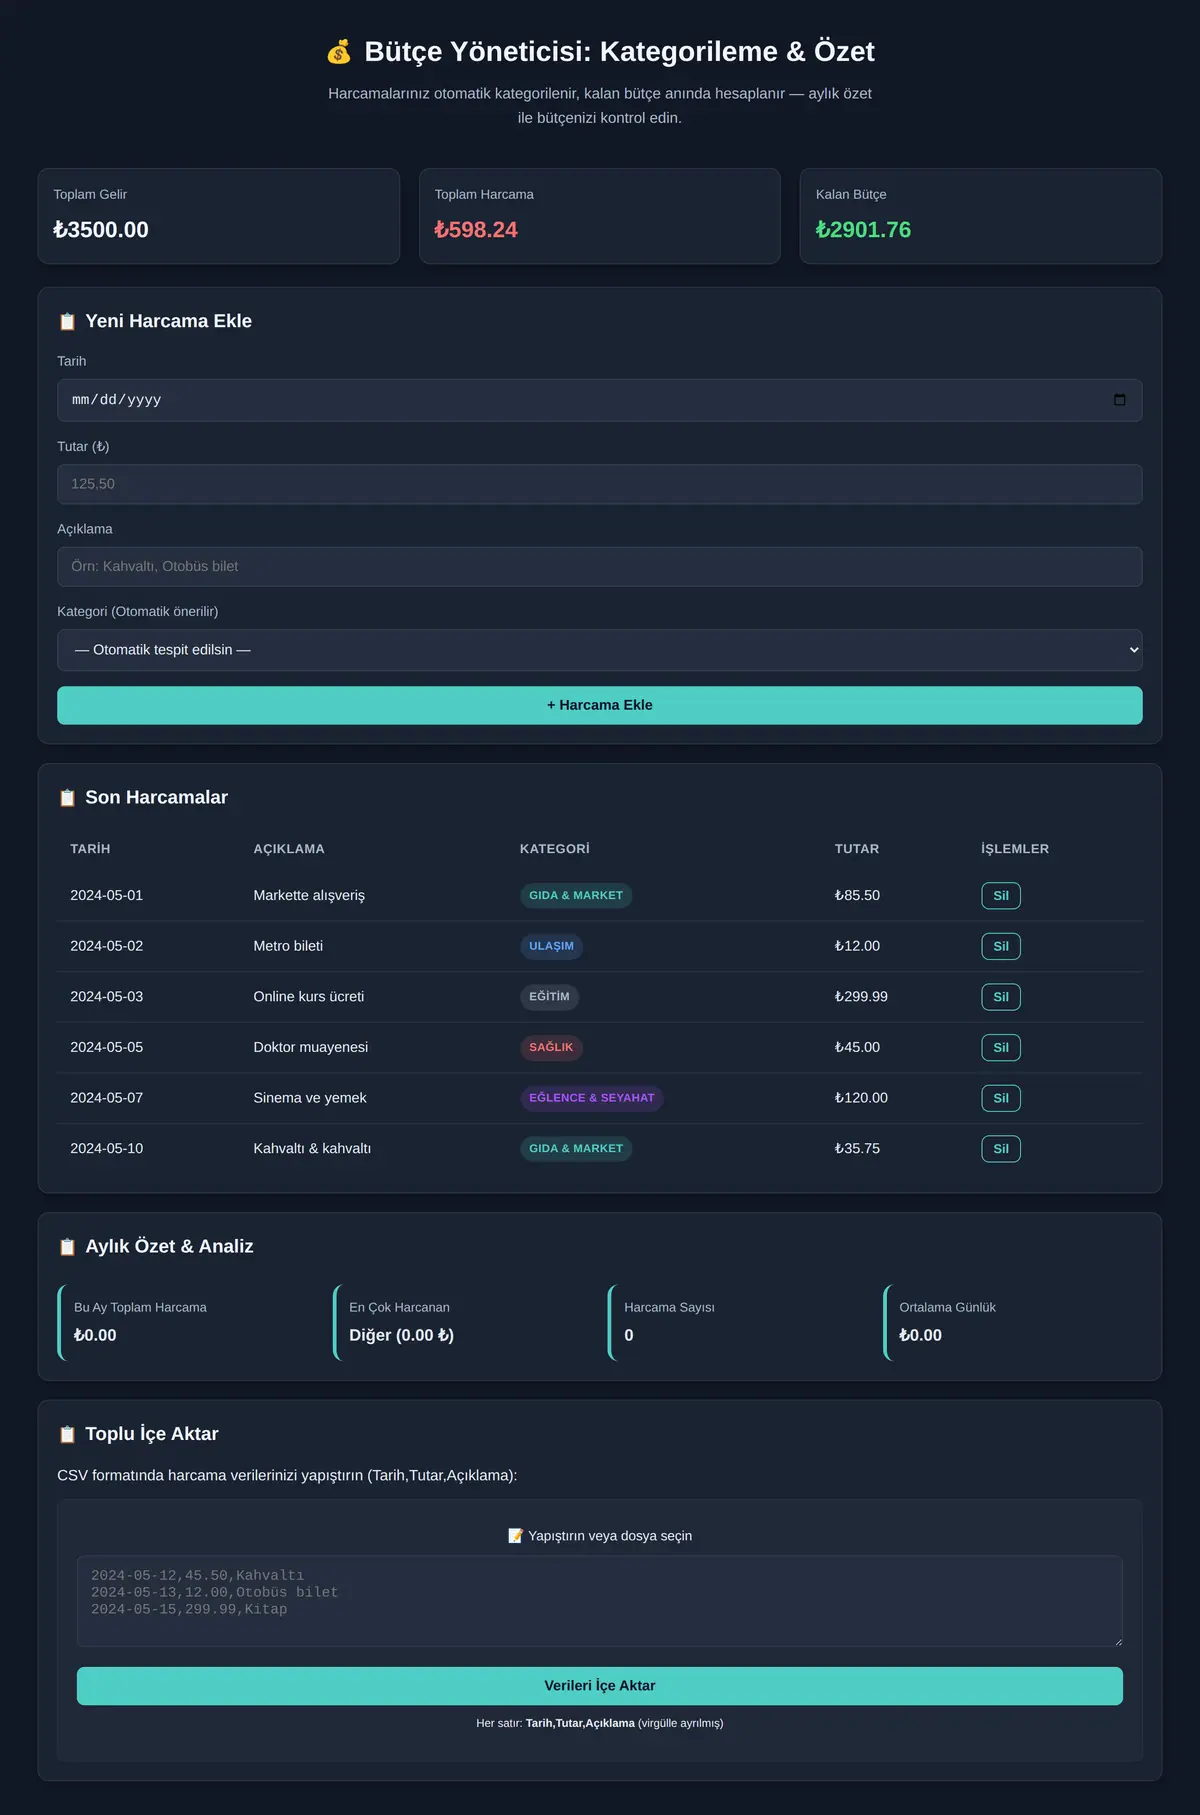This screenshot has width=1200, height=1815.
Task: Remove the Metro bileti entry with Sil
Action: coord(1001,946)
